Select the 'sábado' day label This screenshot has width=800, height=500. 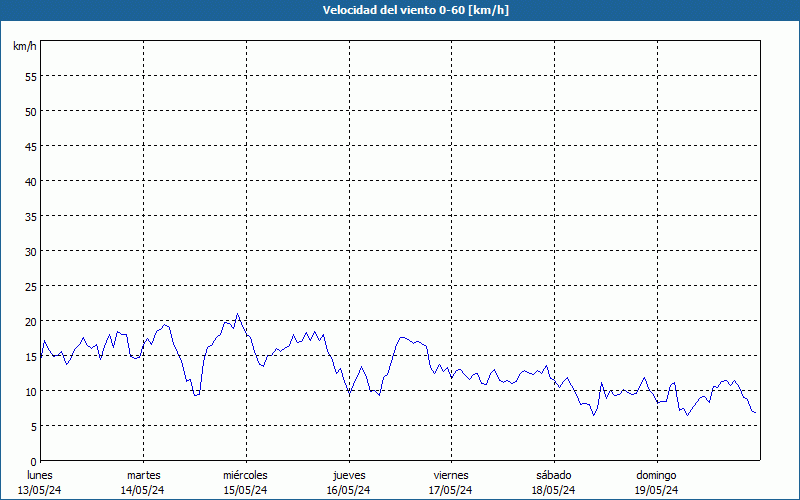[554, 475]
